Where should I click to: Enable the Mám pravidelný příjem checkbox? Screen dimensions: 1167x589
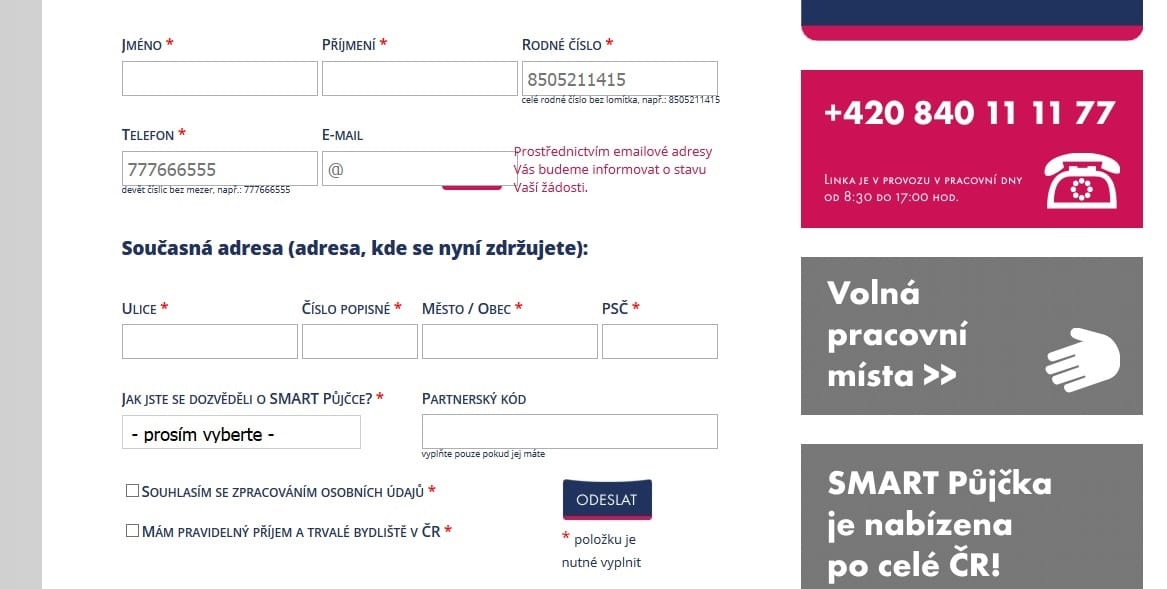pyautogui.click(x=132, y=531)
